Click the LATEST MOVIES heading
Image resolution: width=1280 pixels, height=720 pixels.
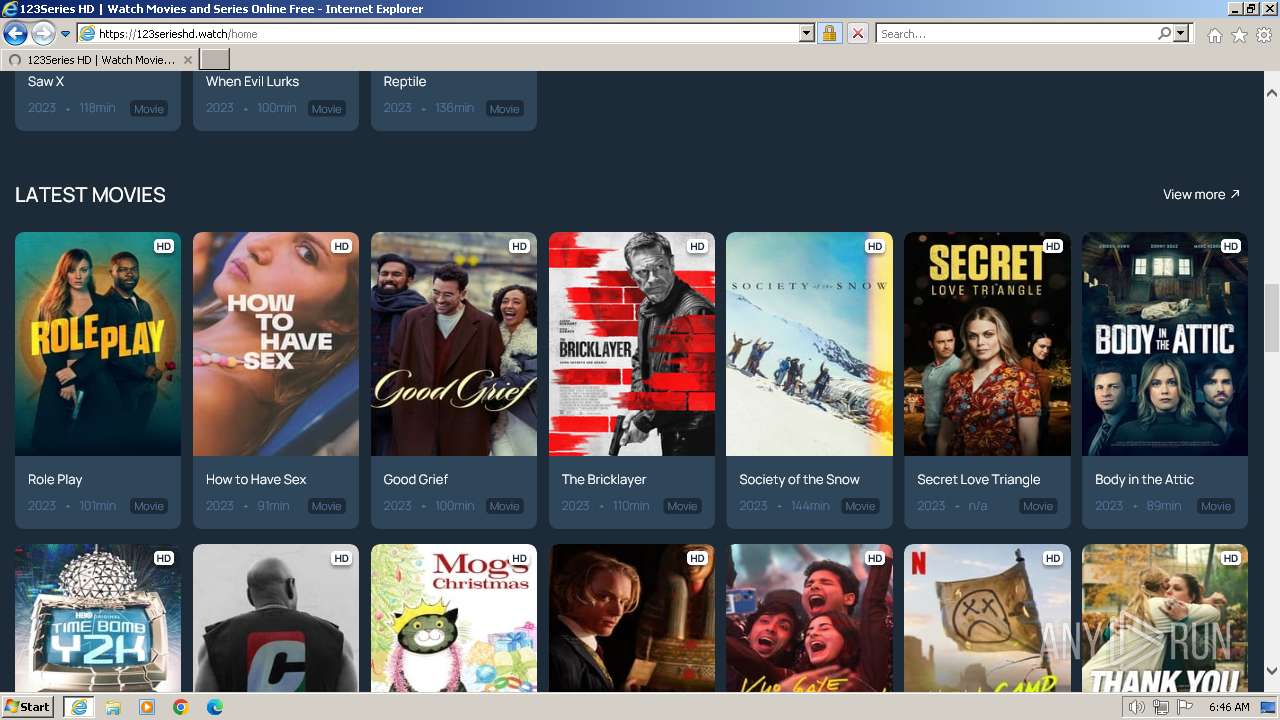click(90, 195)
